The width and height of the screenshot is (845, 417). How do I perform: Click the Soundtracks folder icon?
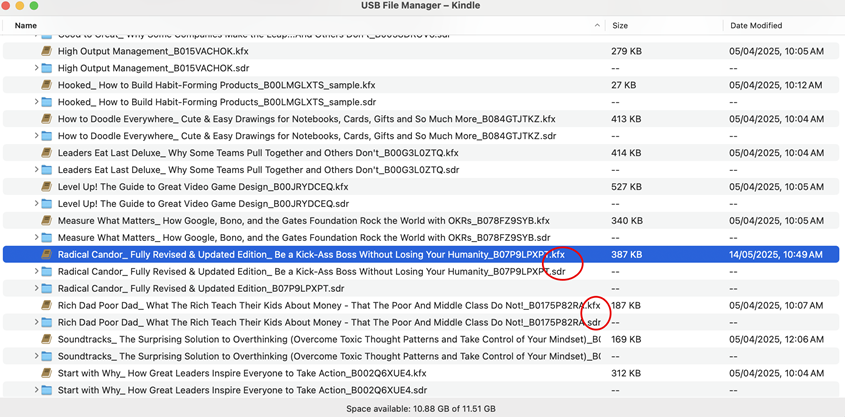click(x=46, y=356)
